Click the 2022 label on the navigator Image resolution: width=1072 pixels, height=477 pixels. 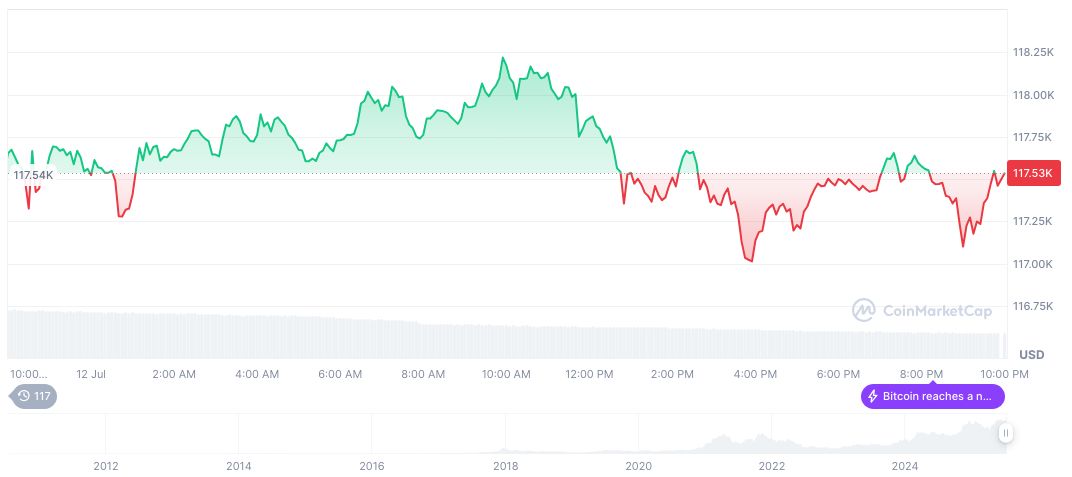pyautogui.click(x=771, y=466)
